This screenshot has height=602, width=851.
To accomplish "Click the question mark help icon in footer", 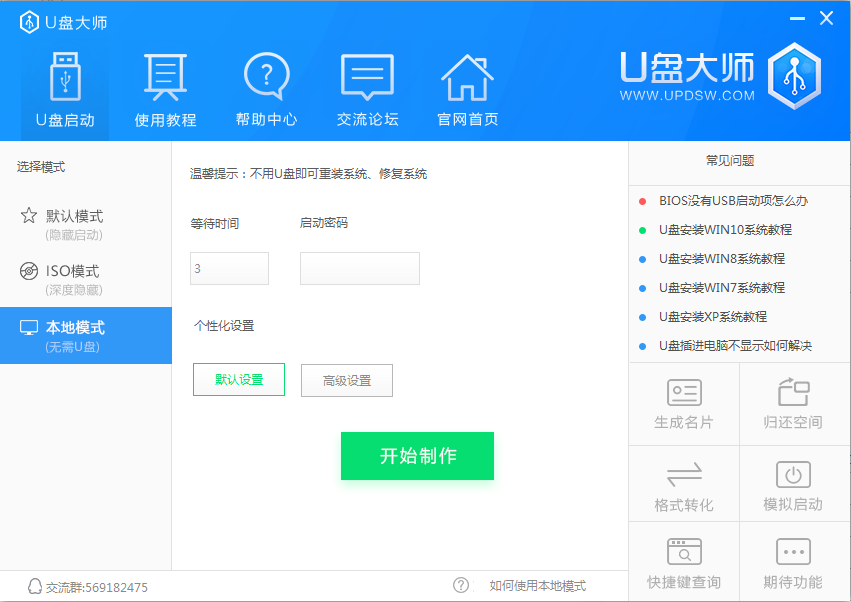I will (x=461, y=585).
